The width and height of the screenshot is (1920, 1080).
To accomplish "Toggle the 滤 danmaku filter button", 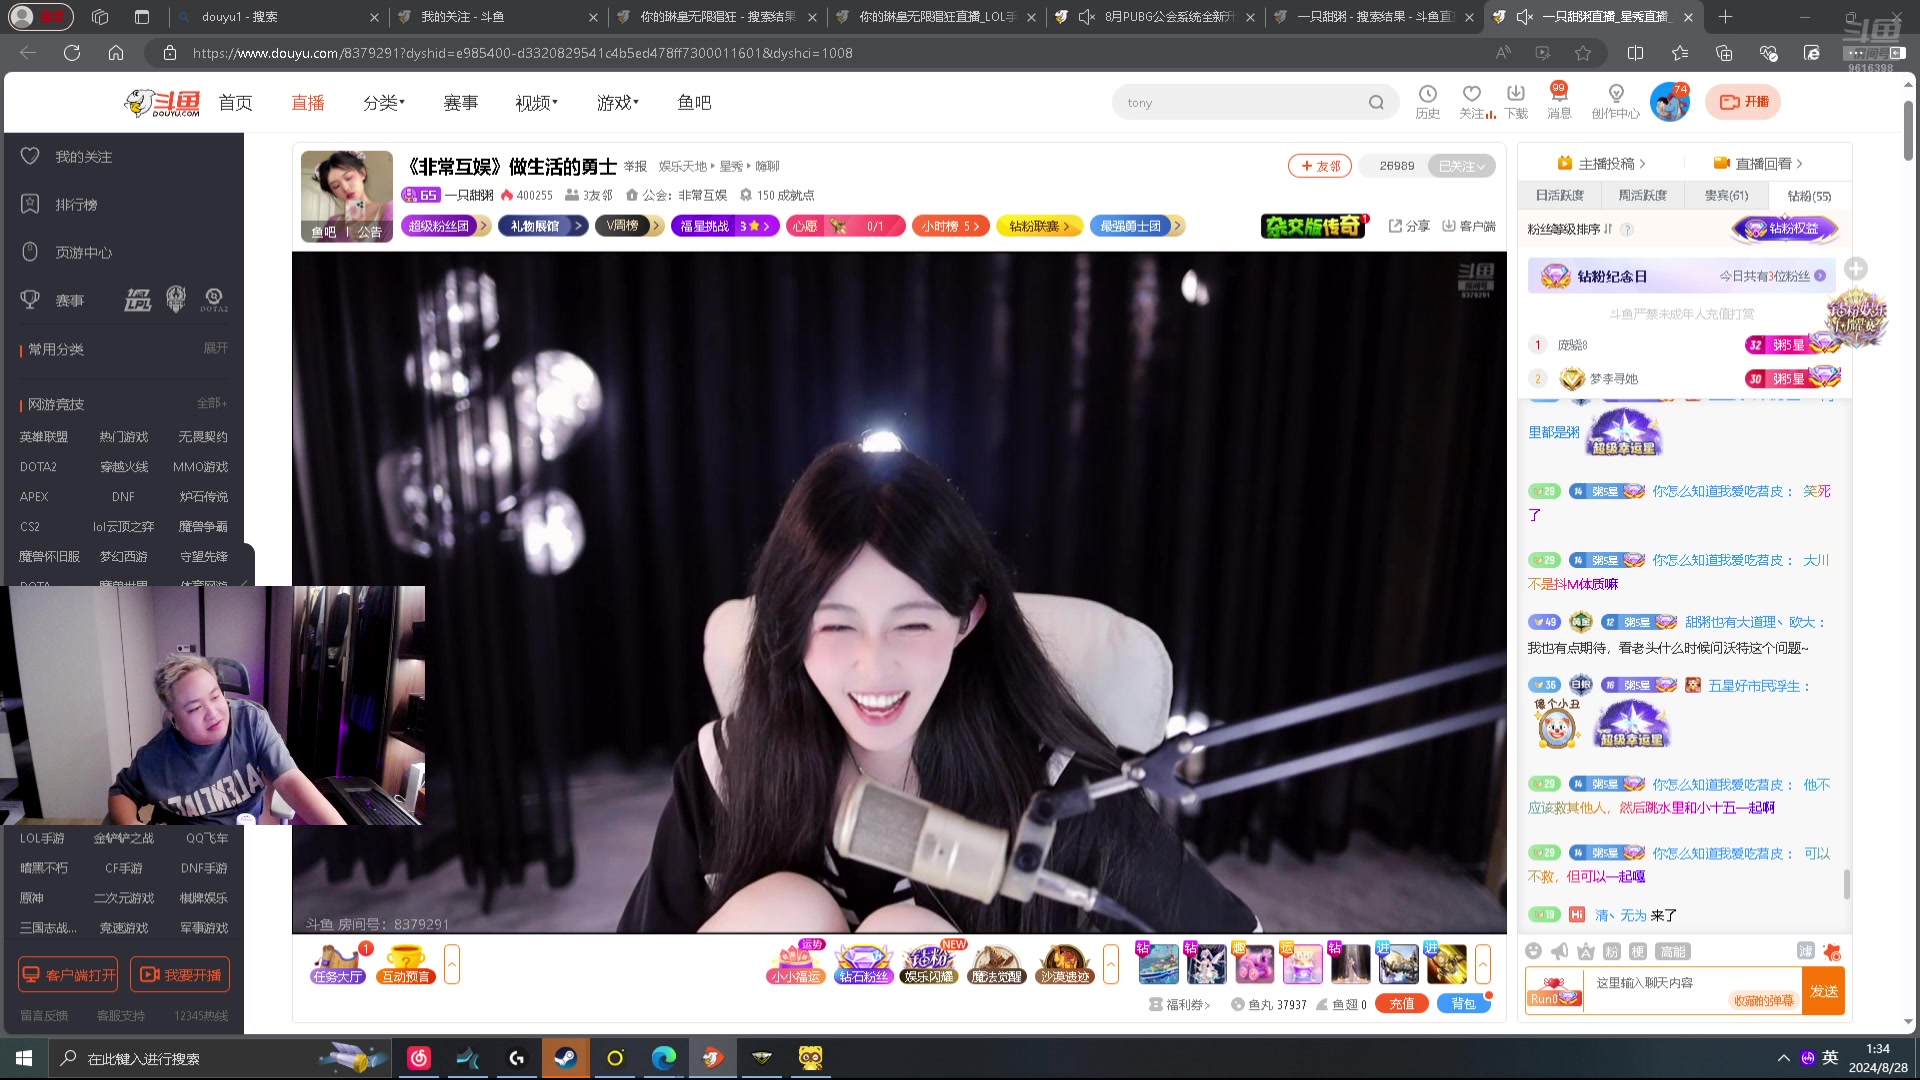I will click(1805, 951).
